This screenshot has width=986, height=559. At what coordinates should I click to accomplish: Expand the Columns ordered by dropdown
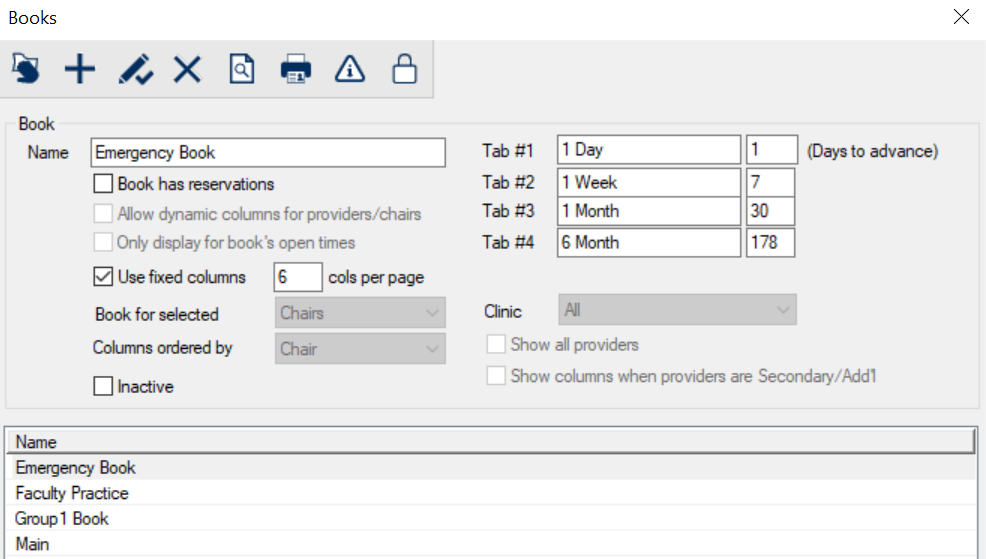[360, 349]
